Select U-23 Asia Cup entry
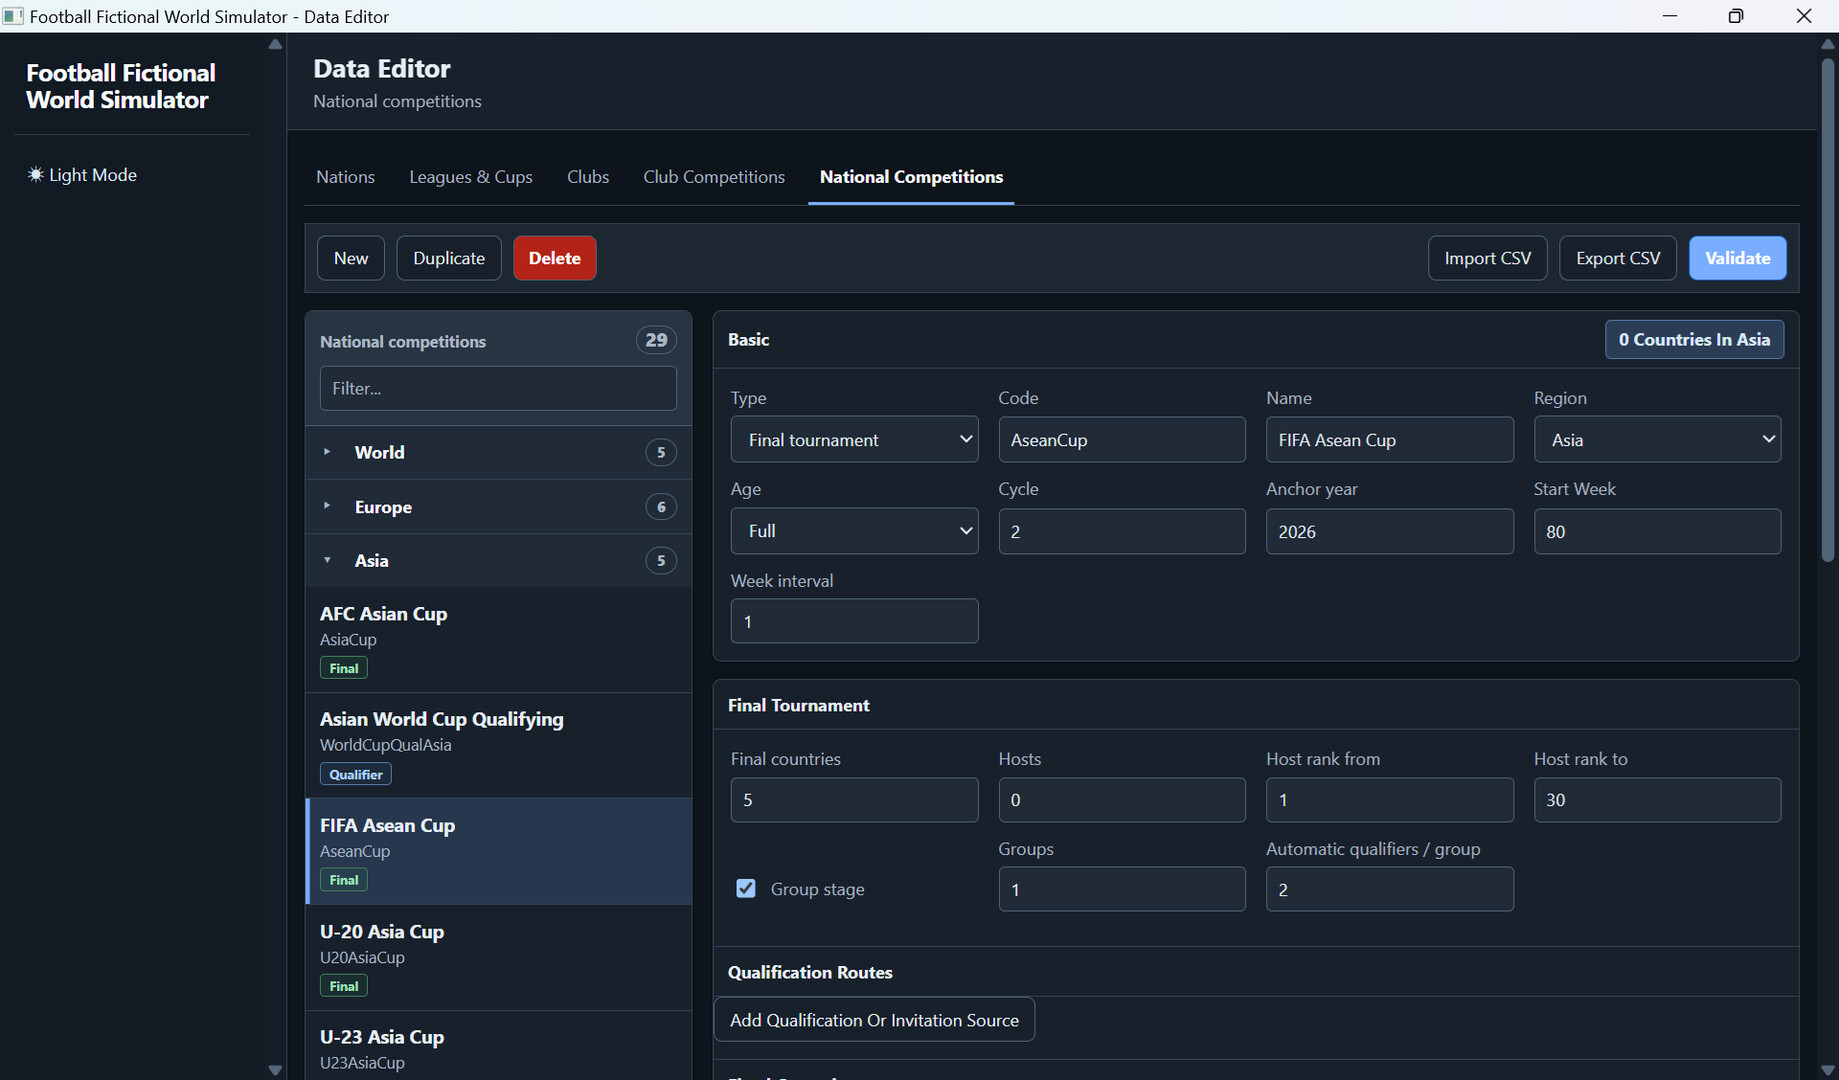 498,1046
